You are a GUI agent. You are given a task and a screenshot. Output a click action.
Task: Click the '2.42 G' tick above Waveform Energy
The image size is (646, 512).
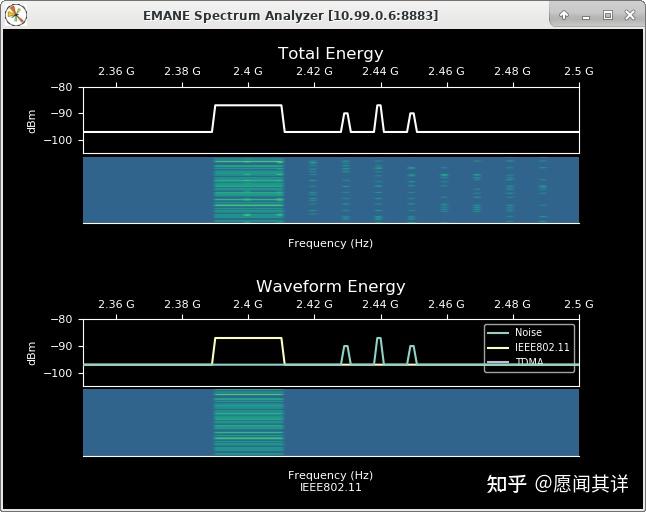(314, 304)
